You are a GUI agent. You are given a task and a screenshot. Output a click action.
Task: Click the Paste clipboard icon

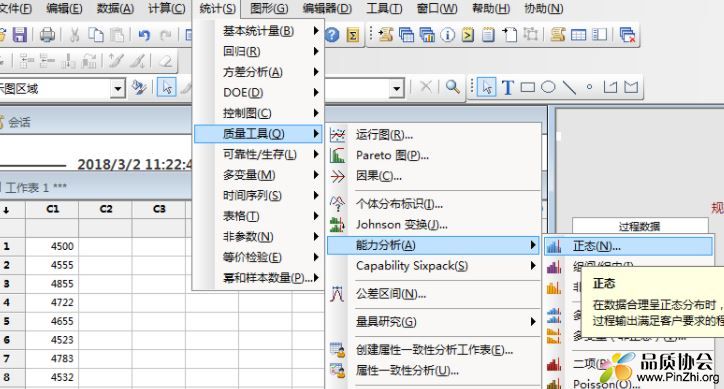[117, 35]
